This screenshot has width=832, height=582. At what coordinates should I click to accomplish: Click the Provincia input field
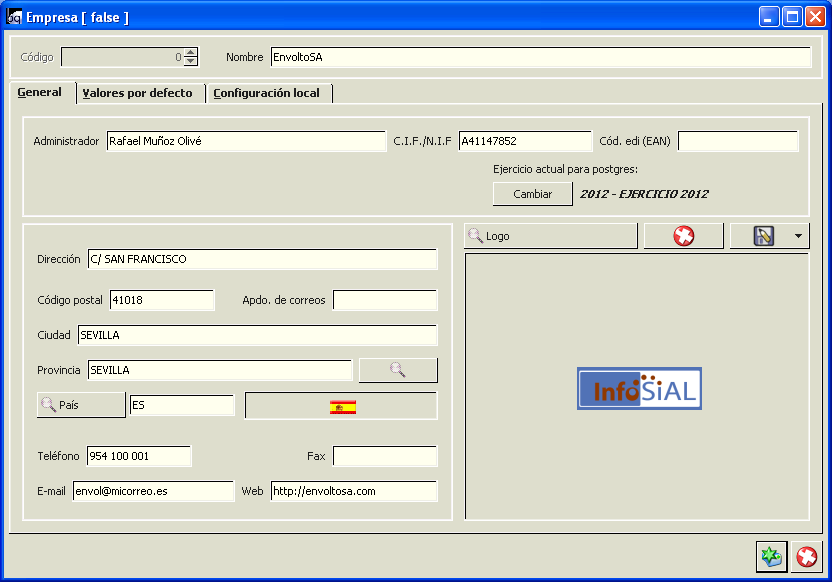click(220, 370)
